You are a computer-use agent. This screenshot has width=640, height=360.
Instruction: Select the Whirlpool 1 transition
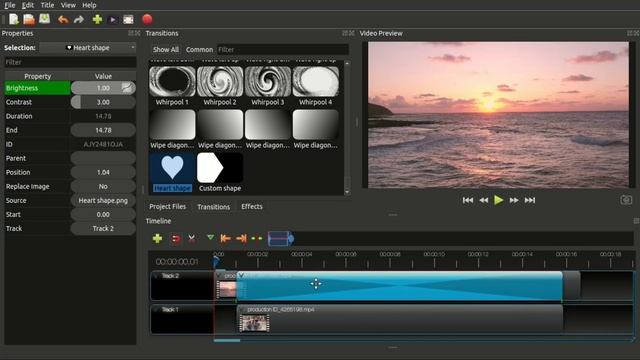pyautogui.click(x=172, y=87)
